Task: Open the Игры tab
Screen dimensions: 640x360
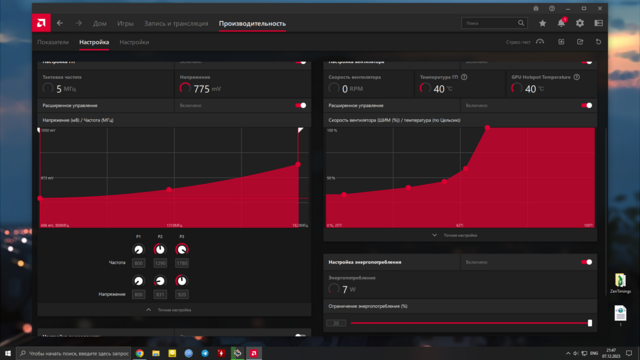Action: [x=125, y=24]
